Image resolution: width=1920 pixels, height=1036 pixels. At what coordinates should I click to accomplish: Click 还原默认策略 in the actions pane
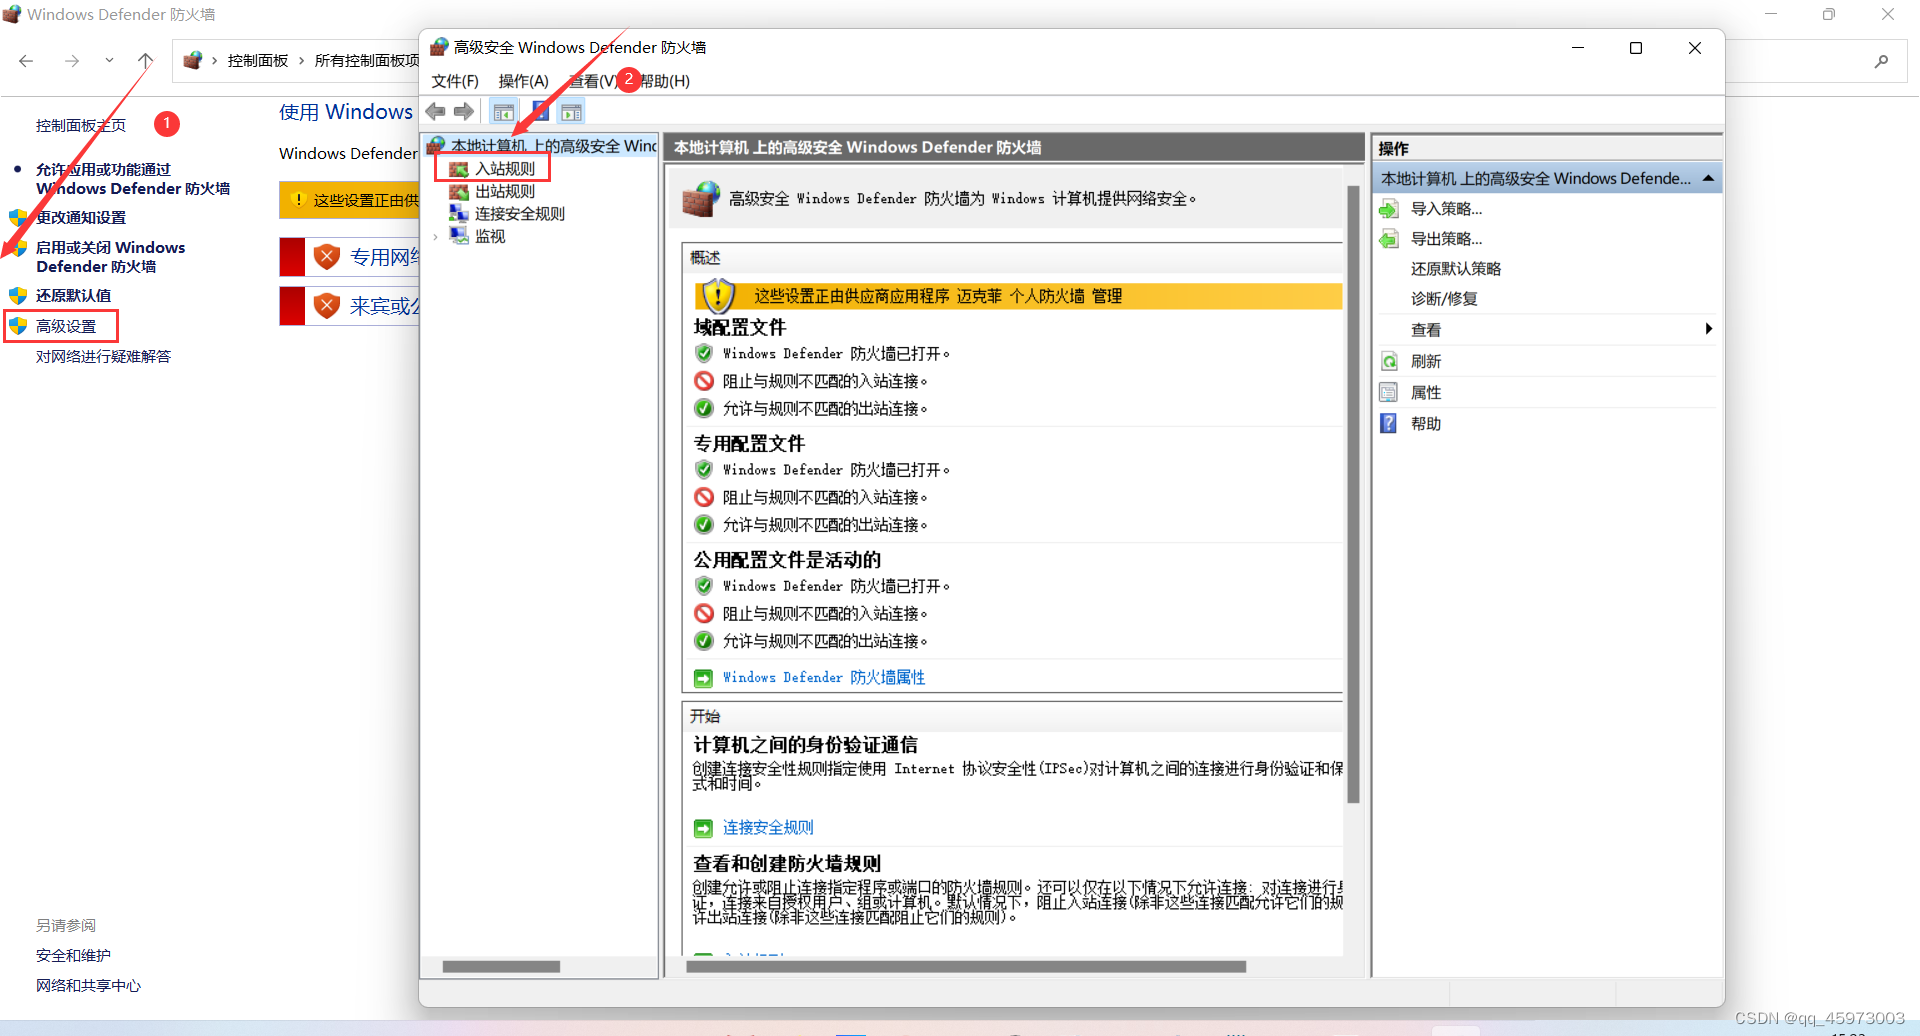[x=1456, y=269]
